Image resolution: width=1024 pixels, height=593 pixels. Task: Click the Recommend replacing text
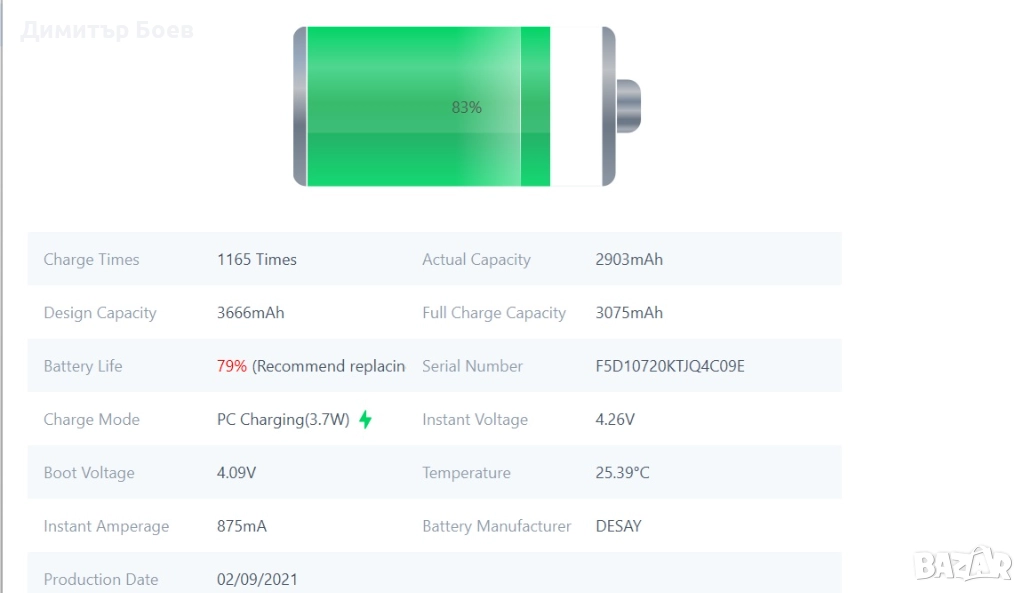tap(329, 366)
